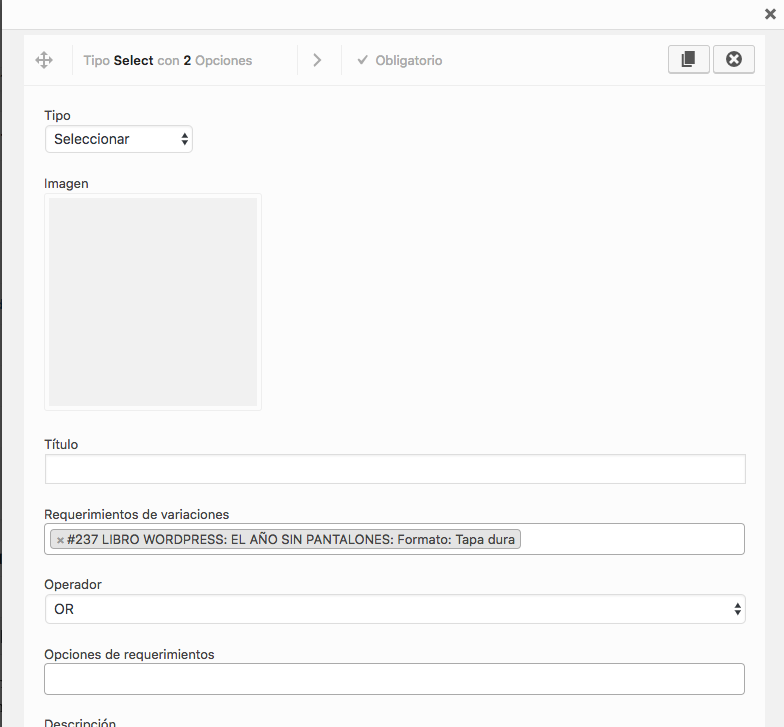Focus the Opciones de requerimientos field
Image resolution: width=784 pixels, height=727 pixels.
394,679
